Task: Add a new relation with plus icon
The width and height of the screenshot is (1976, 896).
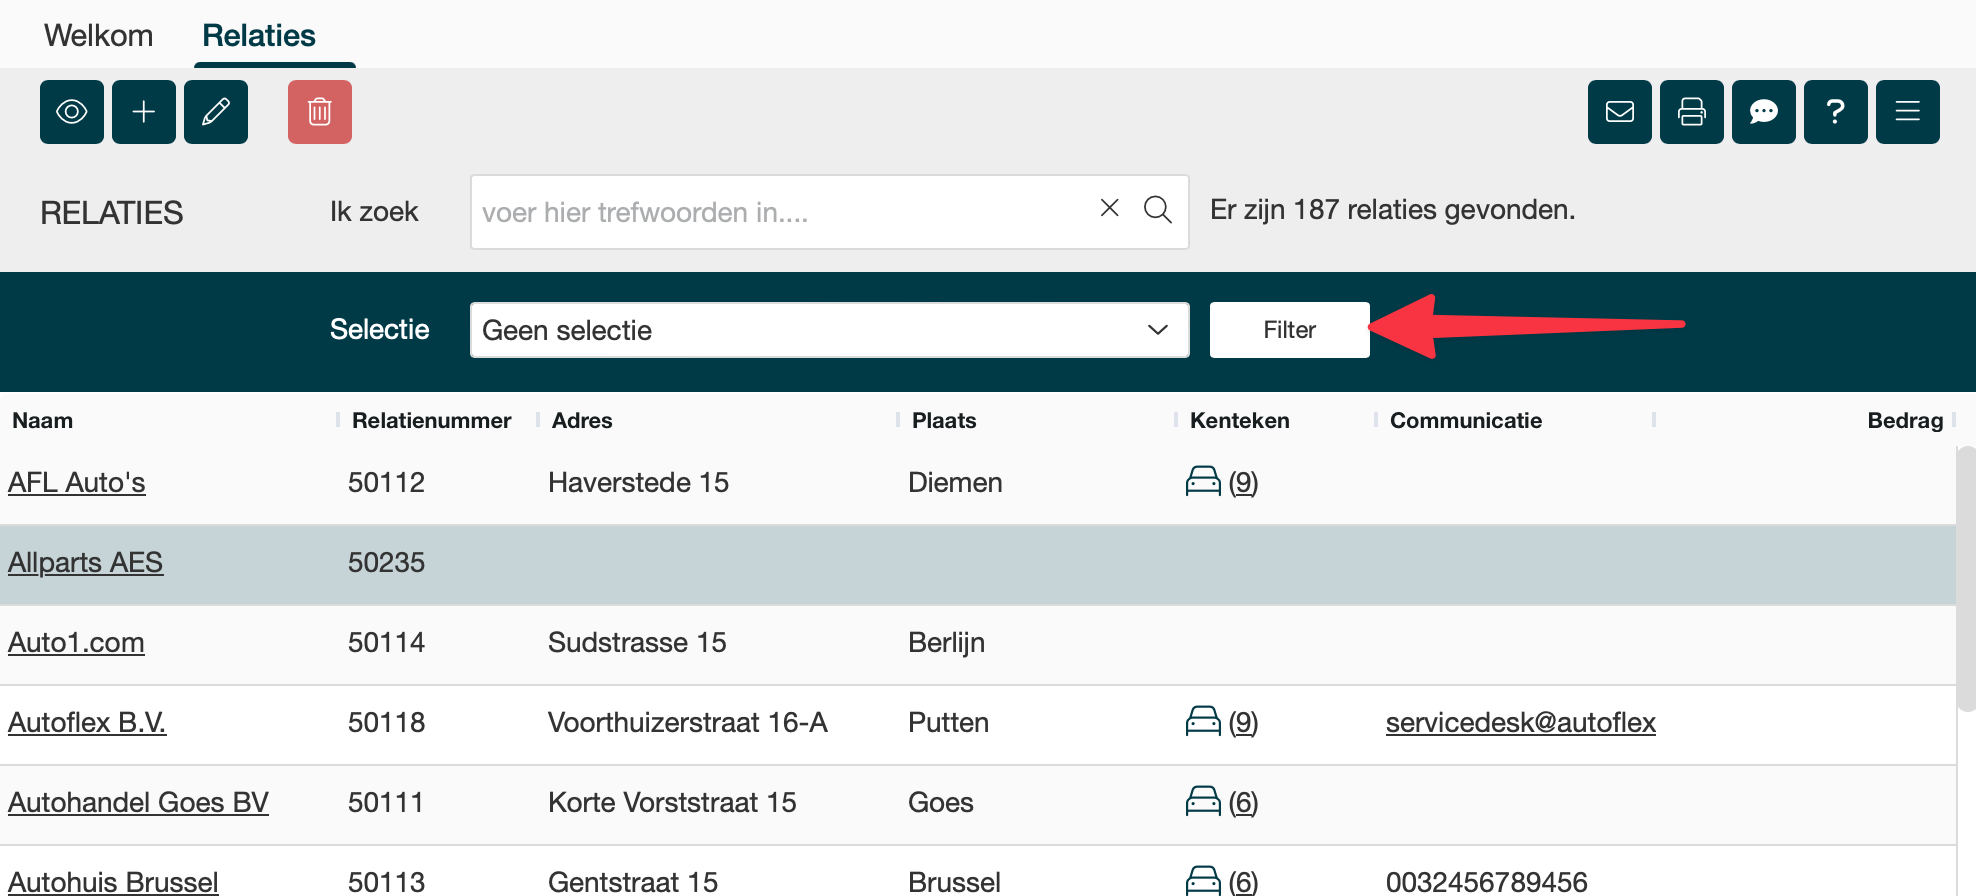Action: pos(144,112)
